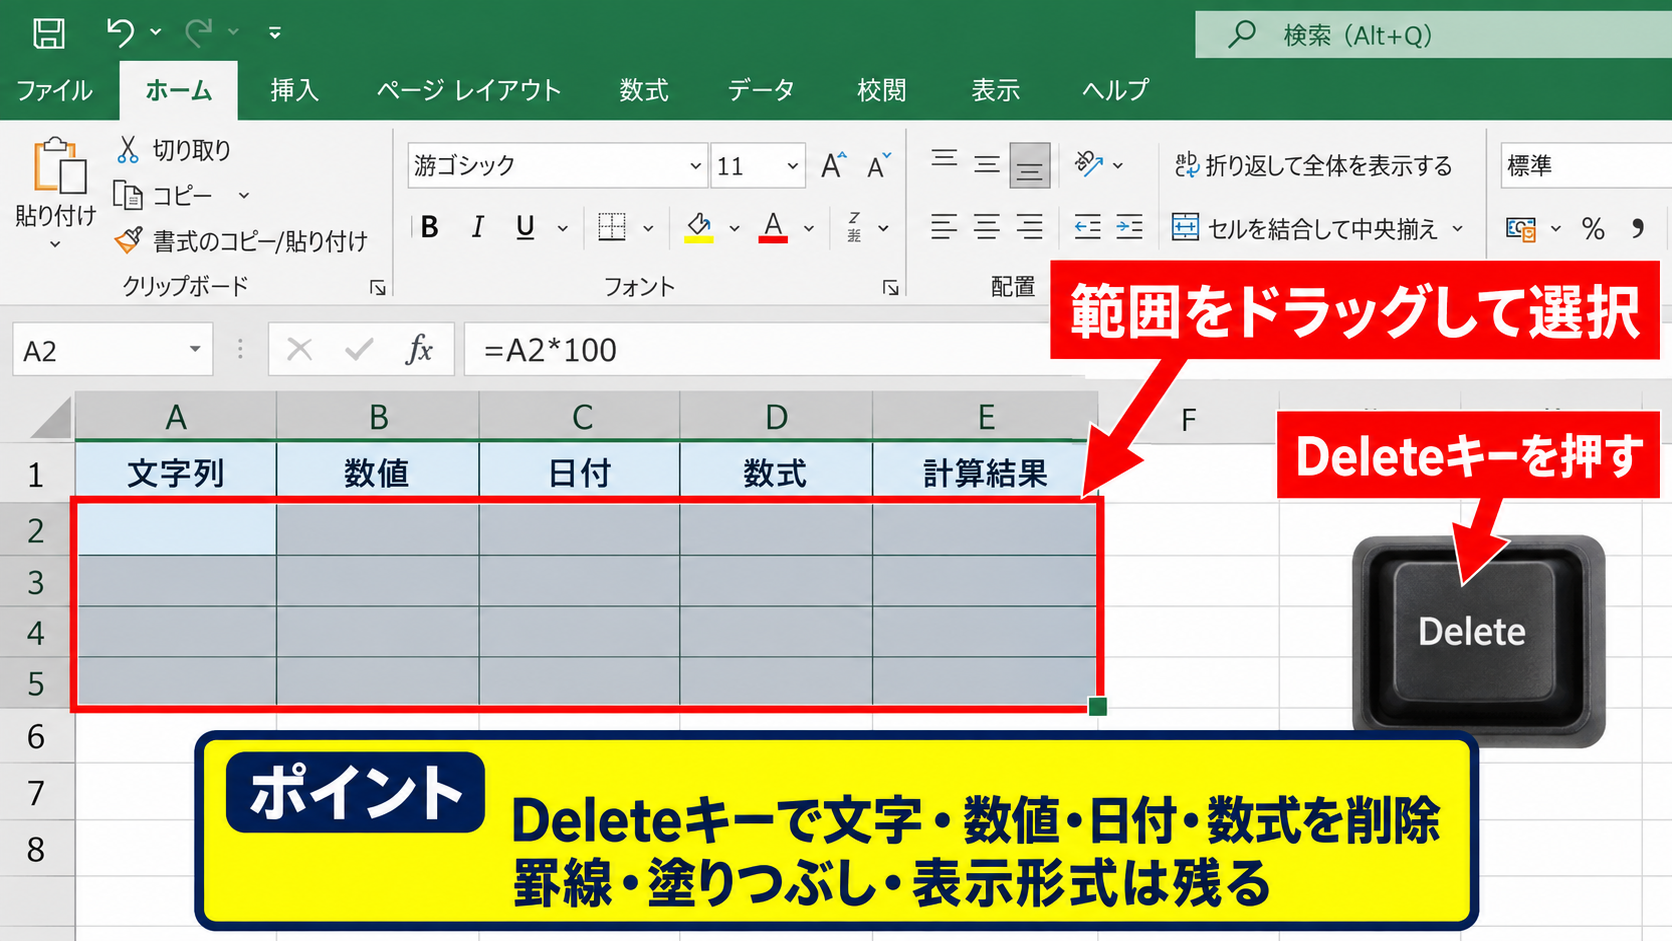Open the number format dropdown 標準

coord(1586,166)
